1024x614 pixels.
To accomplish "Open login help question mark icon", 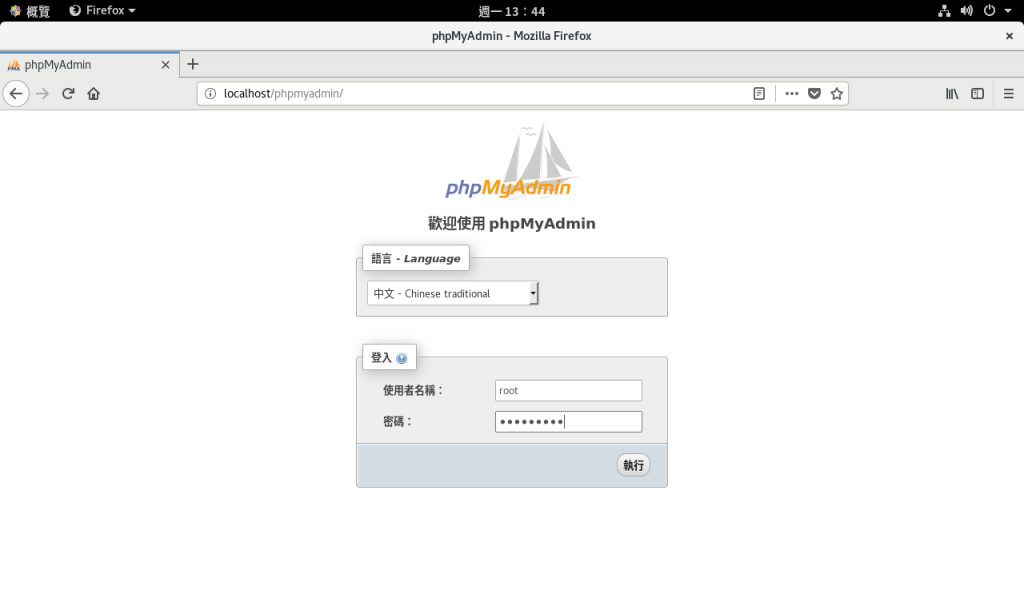I will tap(402, 358).
